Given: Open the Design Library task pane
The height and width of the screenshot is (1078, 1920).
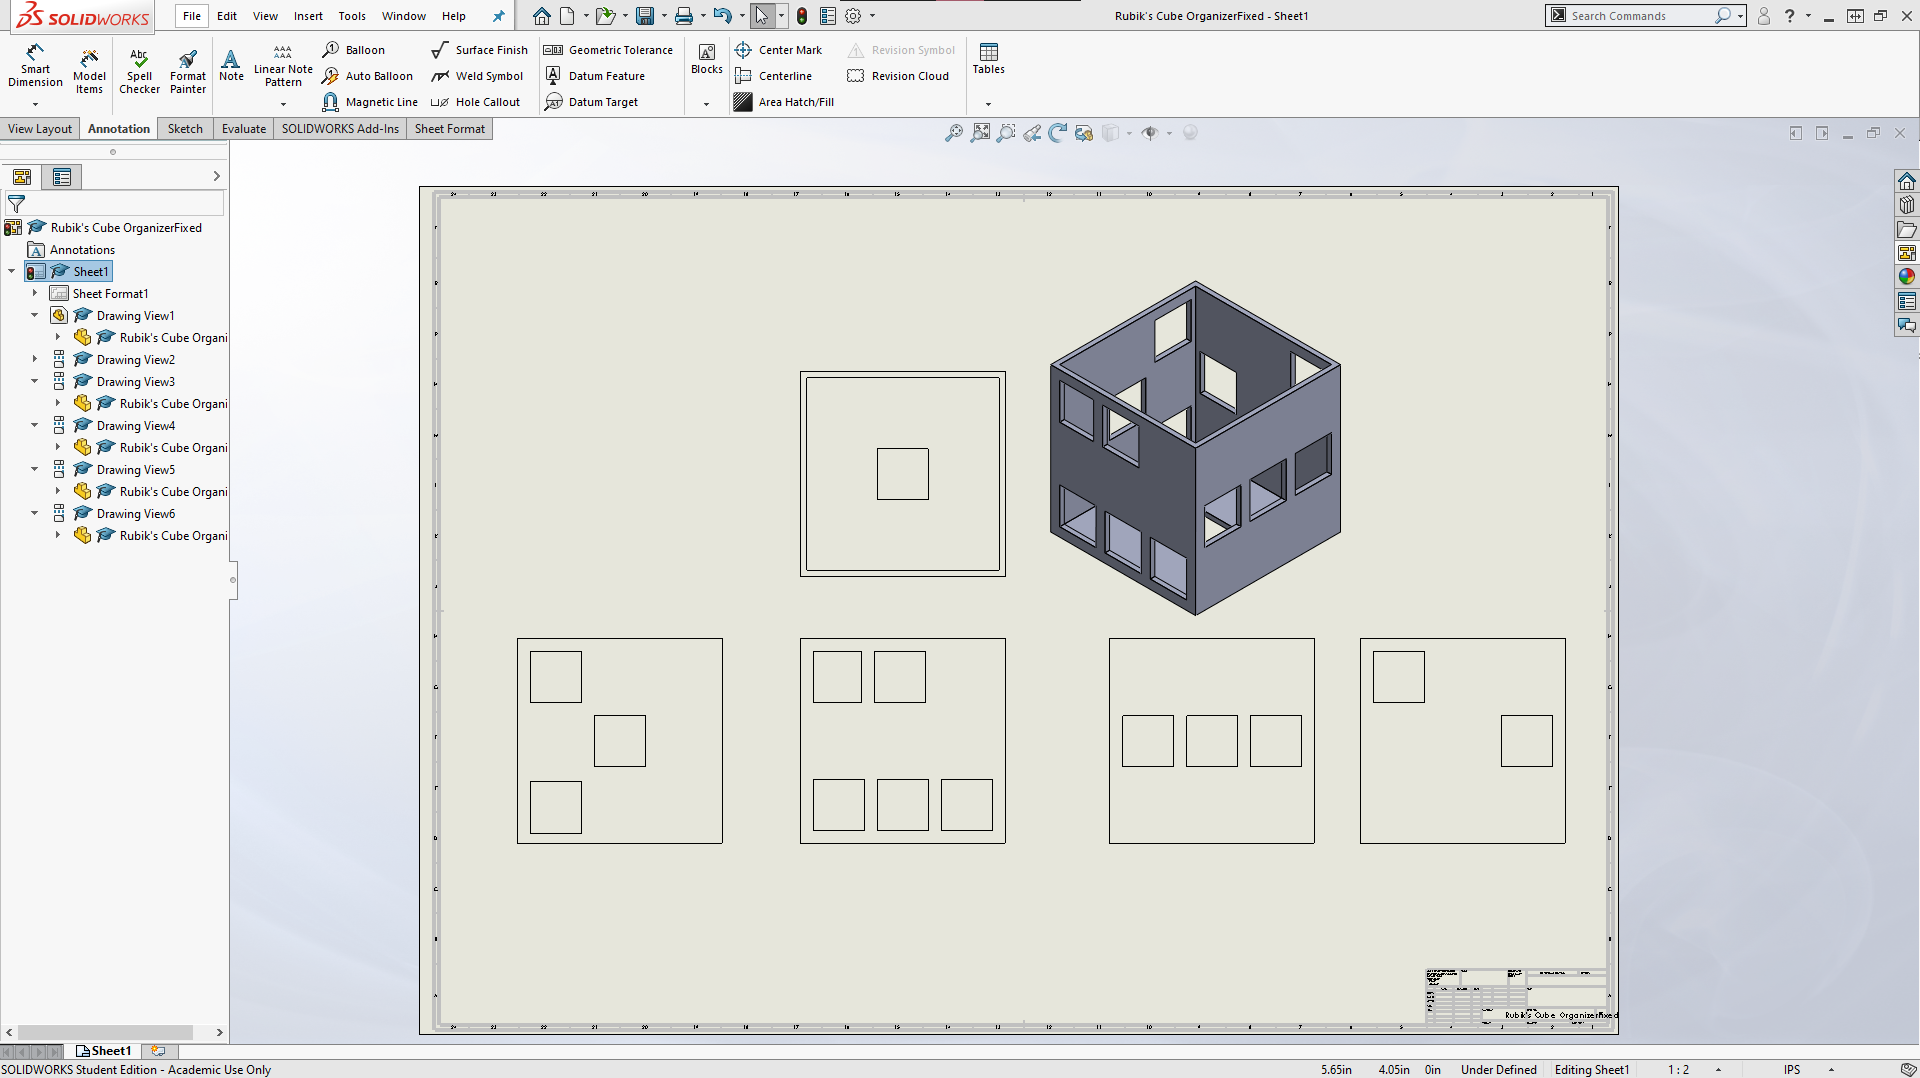Looking at the screenshot, I should click(x=1908, y=203).
